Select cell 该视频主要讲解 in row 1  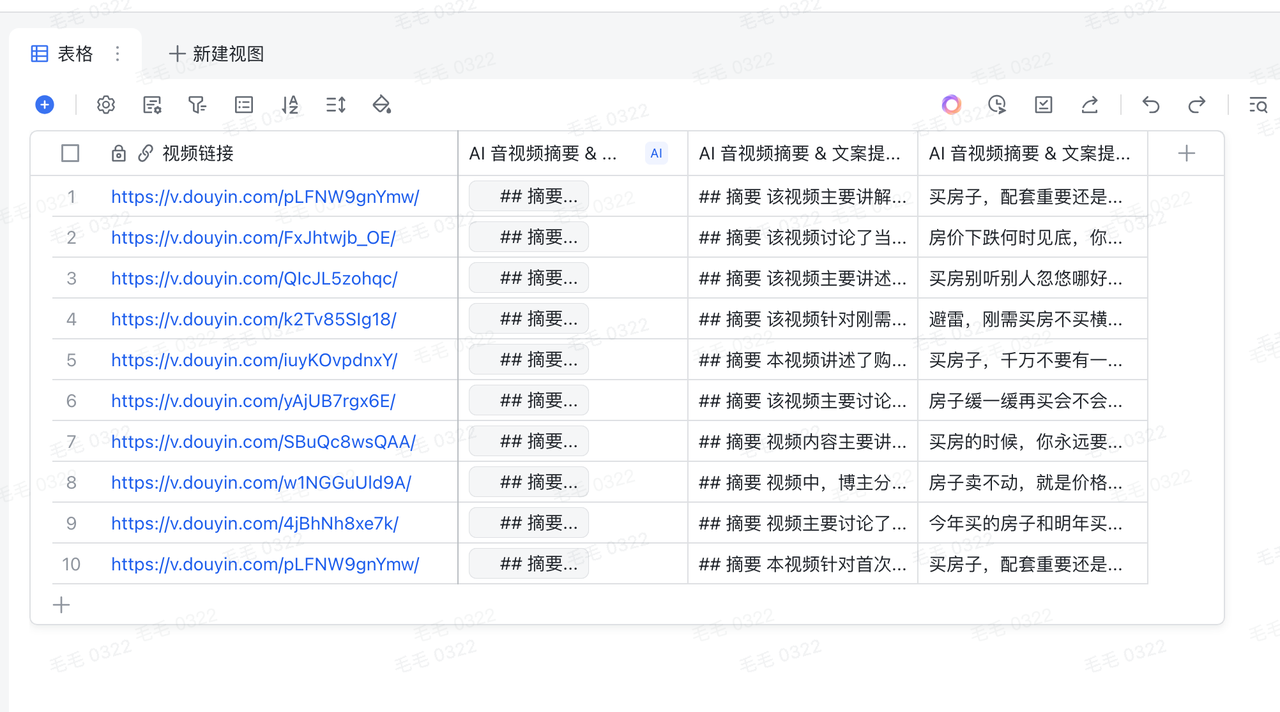(803, 197)
